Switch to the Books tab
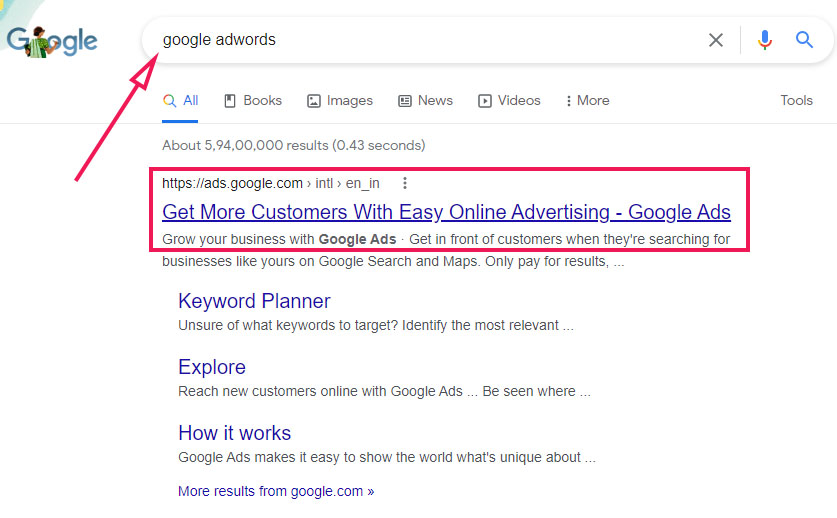 (x=252, y=100)
